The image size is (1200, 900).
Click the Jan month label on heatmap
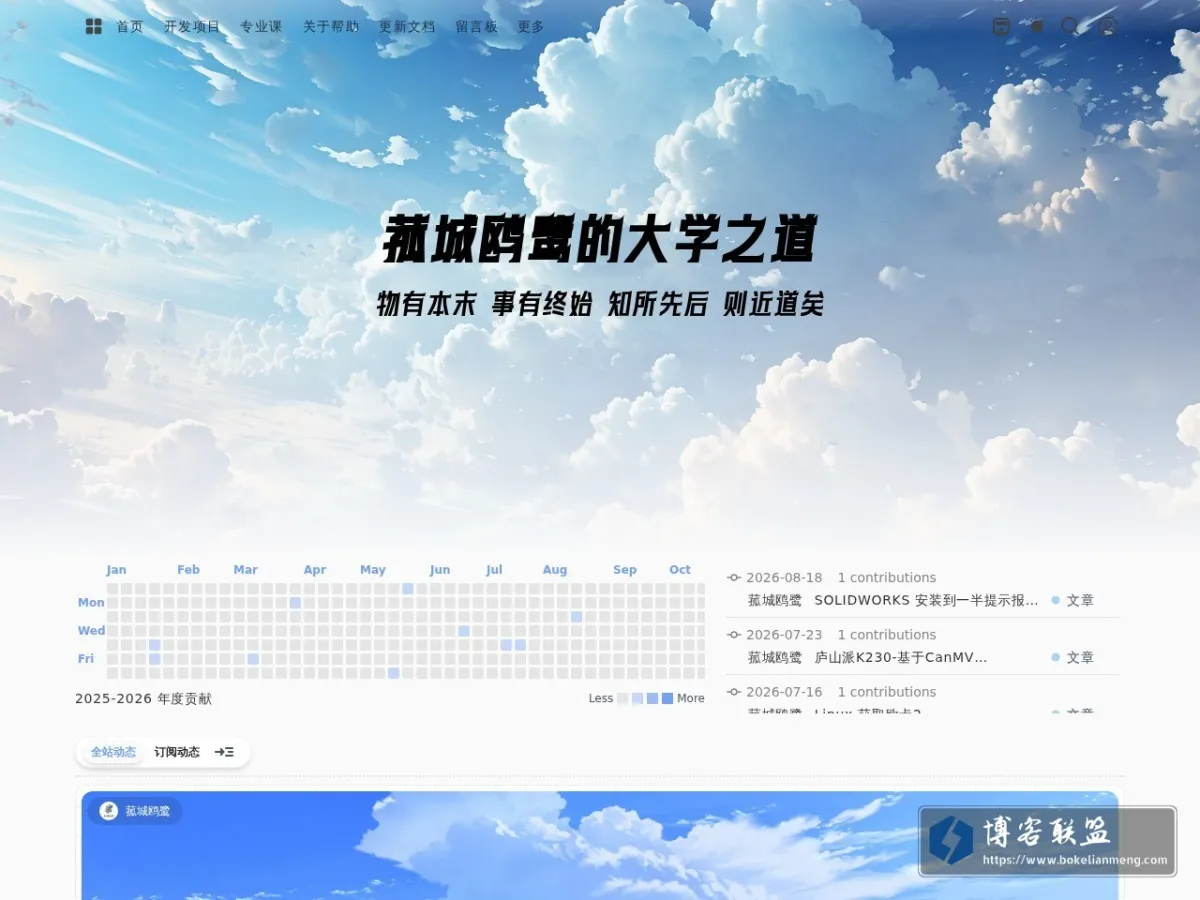(x=116, y=570)
